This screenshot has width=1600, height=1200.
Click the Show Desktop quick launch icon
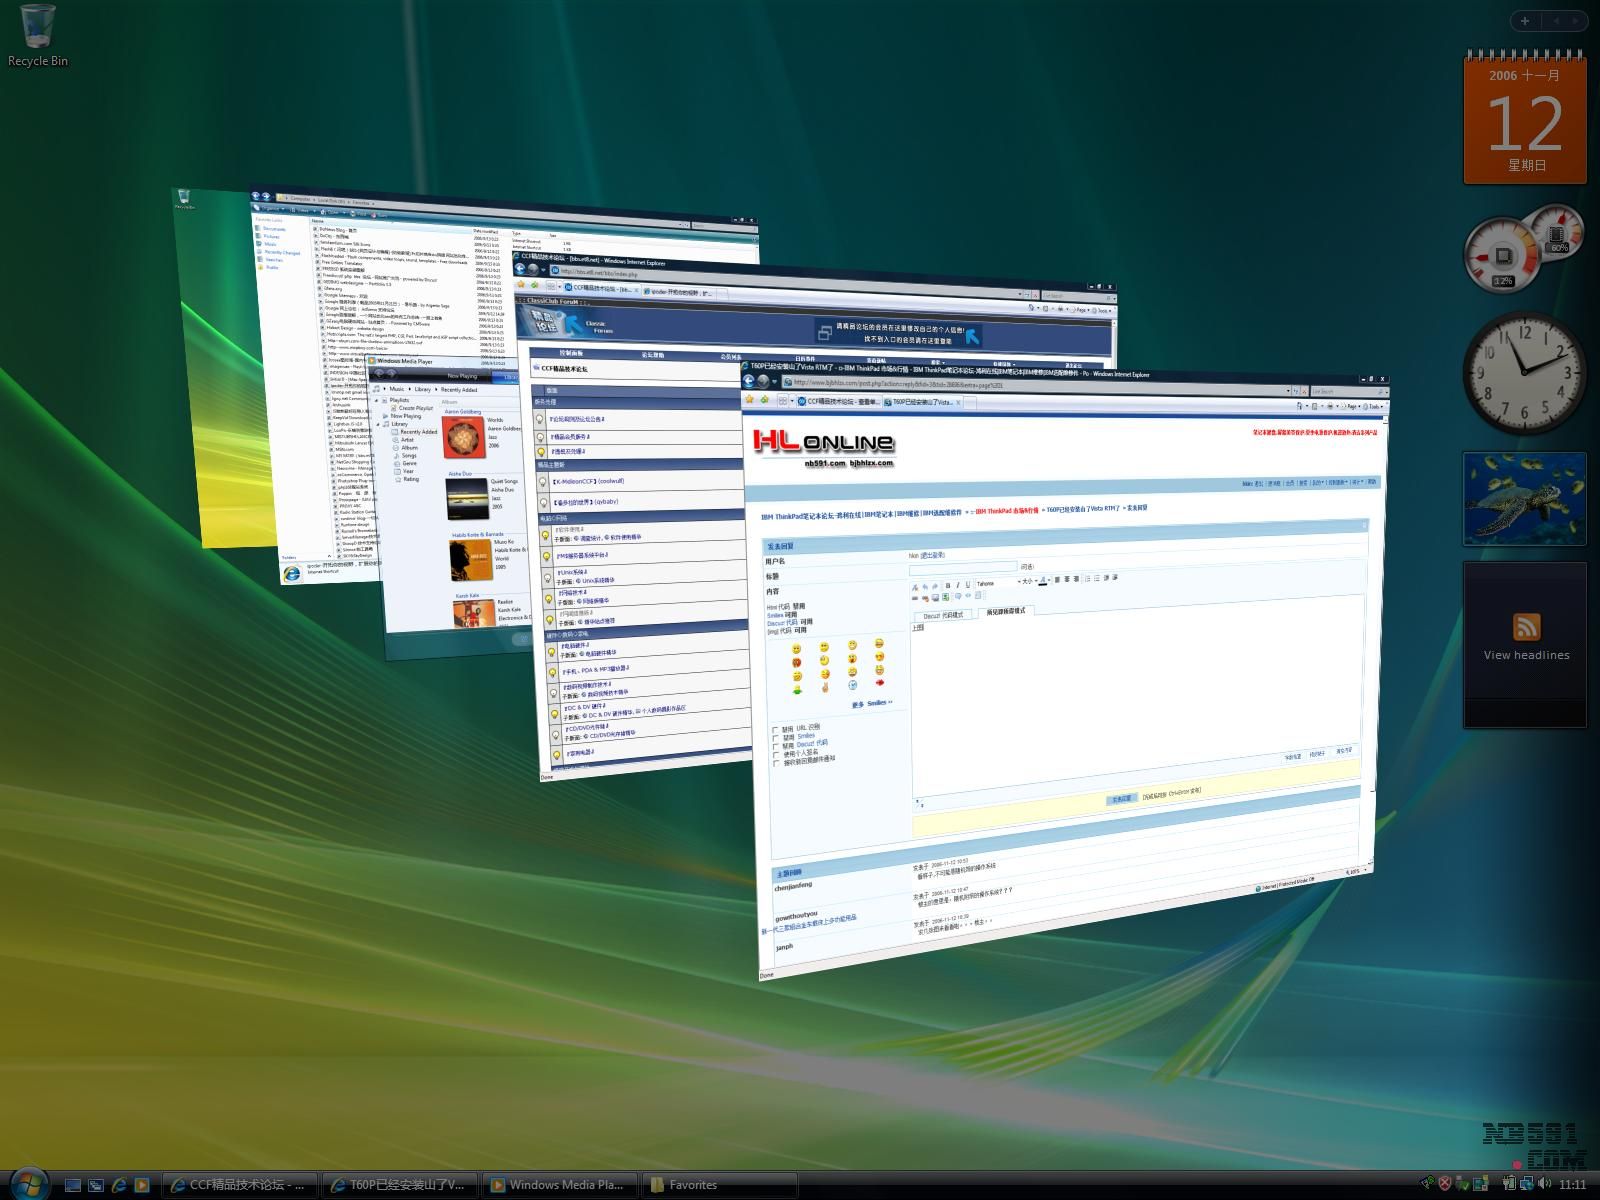tap(73, 1185)
